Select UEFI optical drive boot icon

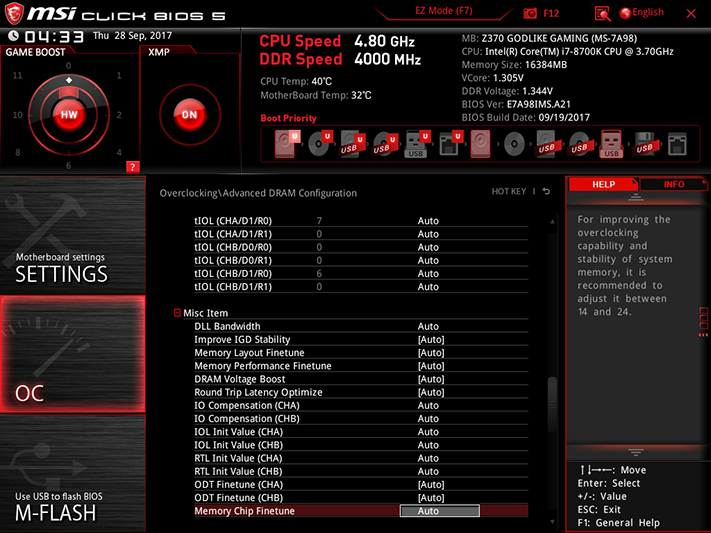coord(319,144)
